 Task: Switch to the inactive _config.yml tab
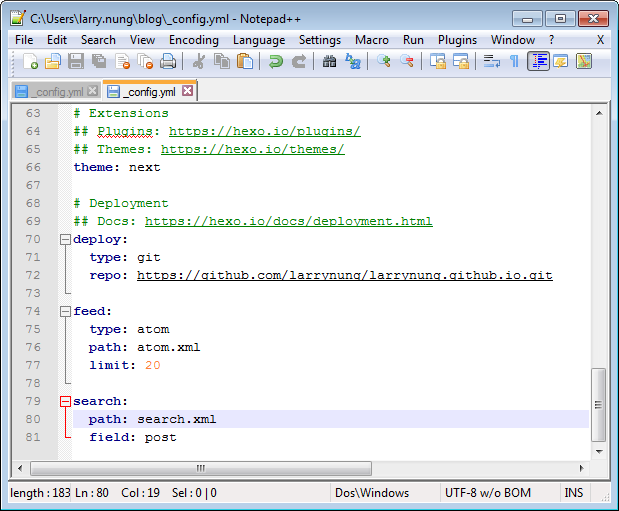pyautogui.click(x=54, y=92)
